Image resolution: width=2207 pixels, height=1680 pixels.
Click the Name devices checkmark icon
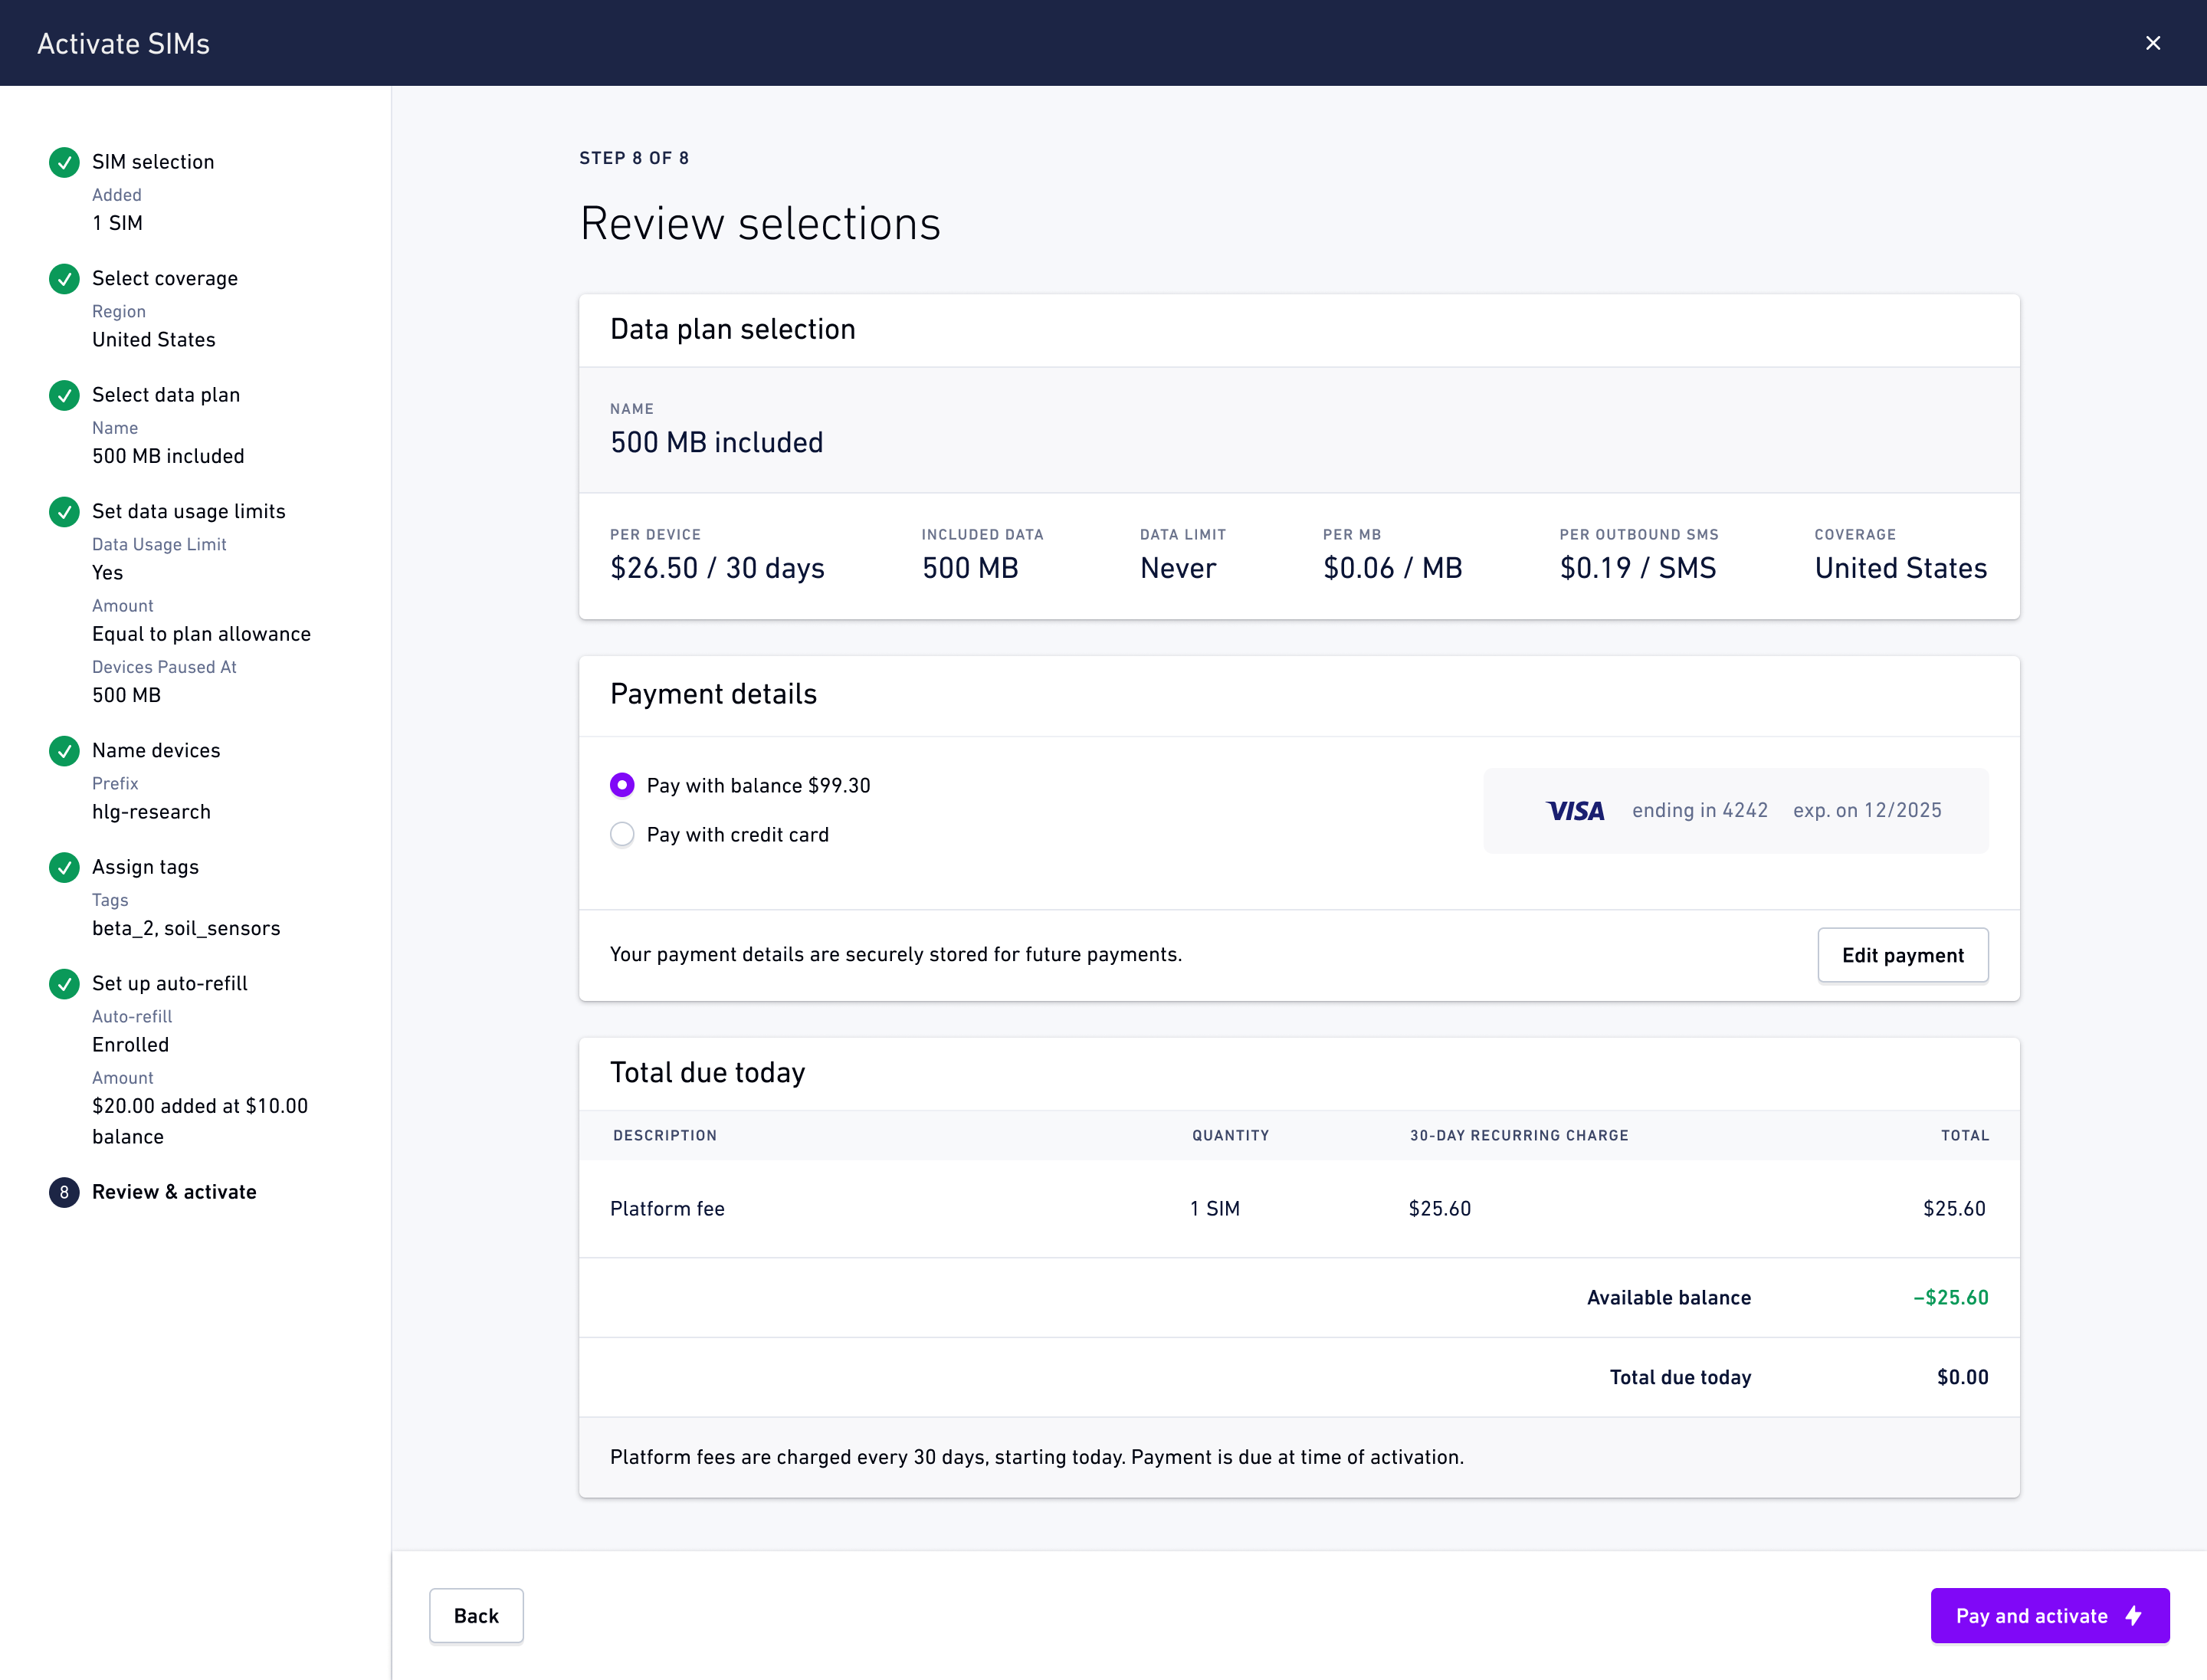tap(64, 751)
